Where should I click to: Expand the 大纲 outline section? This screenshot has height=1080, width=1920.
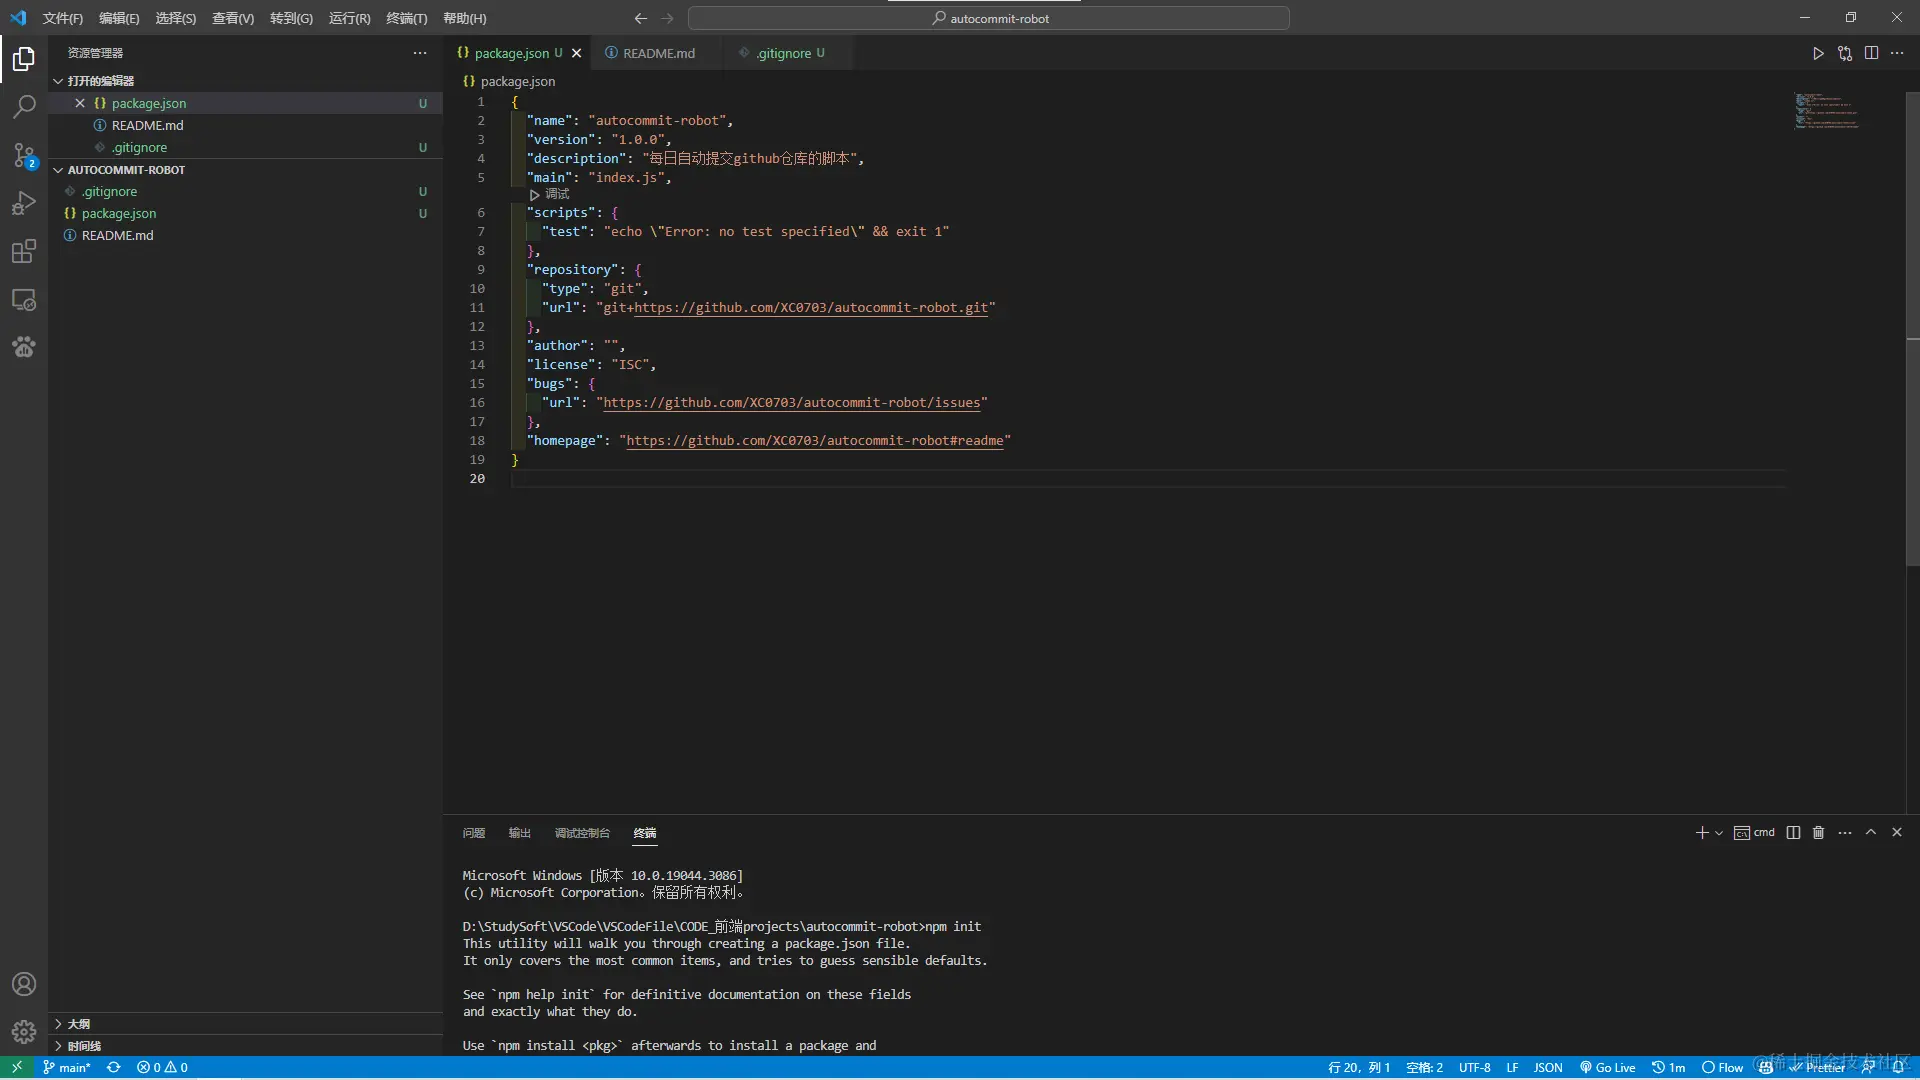point(78,1023)
